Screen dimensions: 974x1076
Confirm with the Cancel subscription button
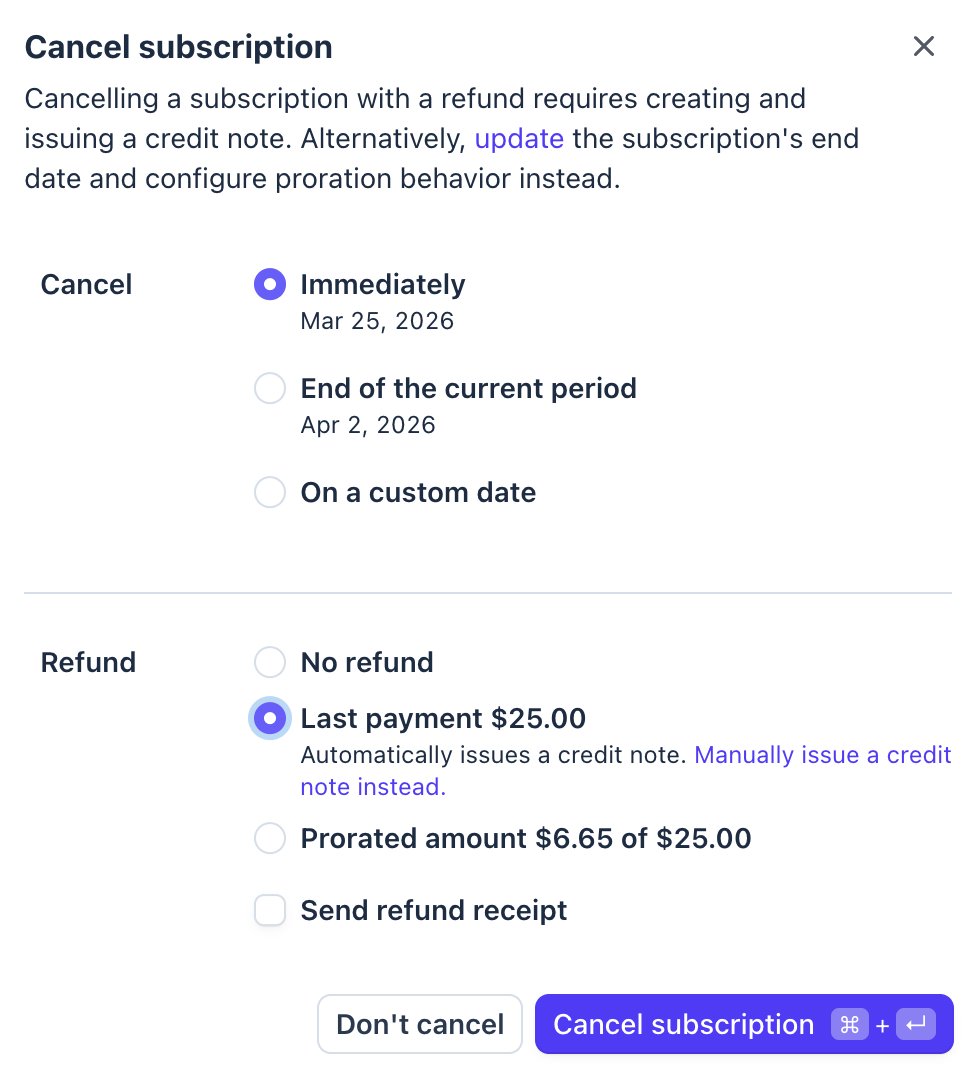click(684, 1024)
